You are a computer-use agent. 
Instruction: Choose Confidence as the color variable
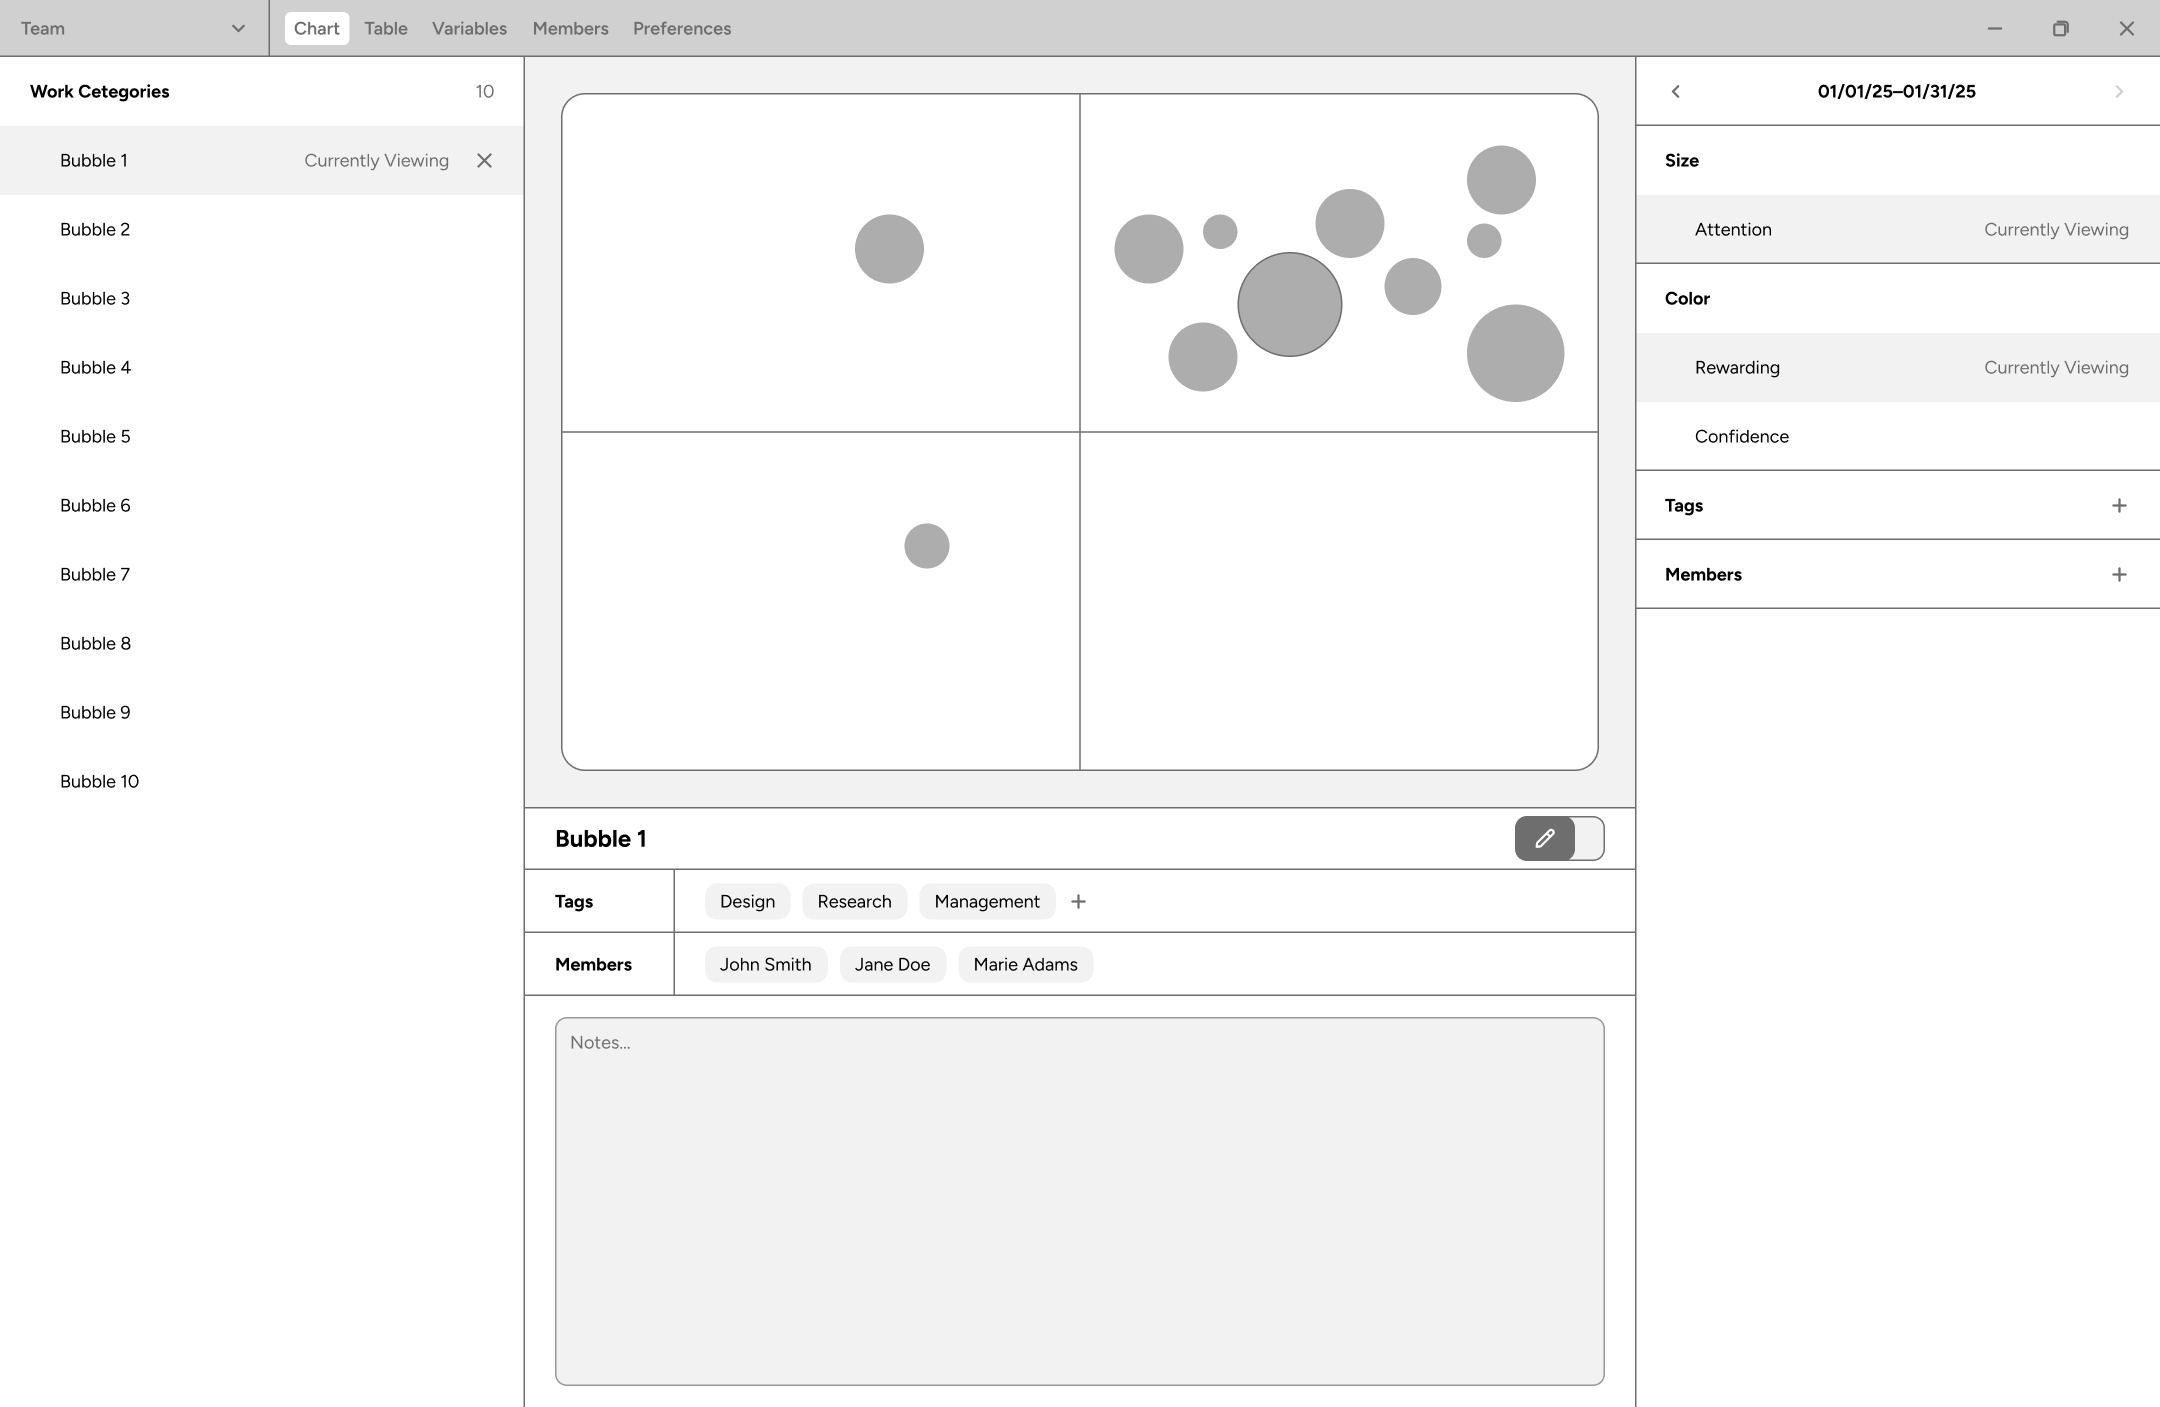pos(1898,436)
